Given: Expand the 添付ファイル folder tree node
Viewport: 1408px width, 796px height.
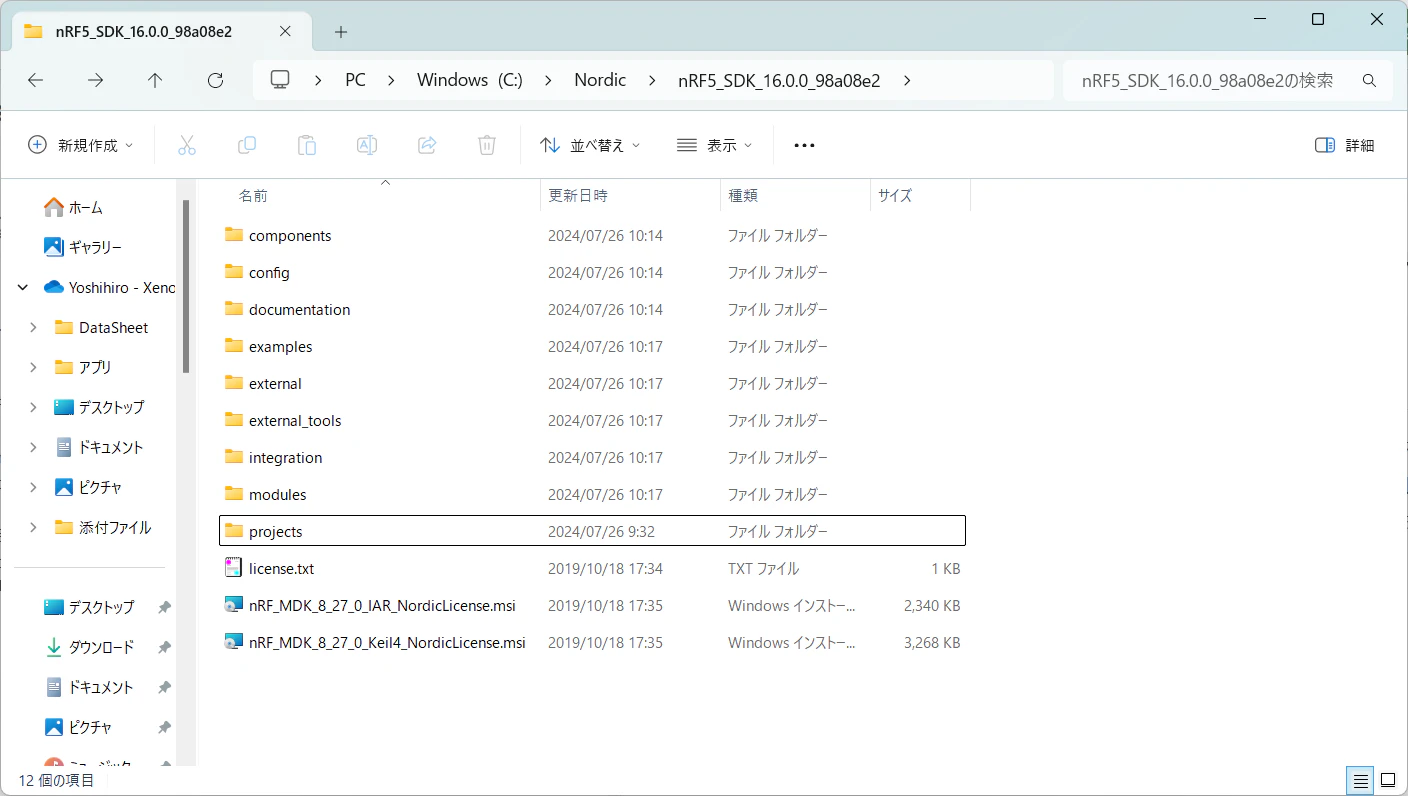Looking at the screenshot, I should [33, 527].
